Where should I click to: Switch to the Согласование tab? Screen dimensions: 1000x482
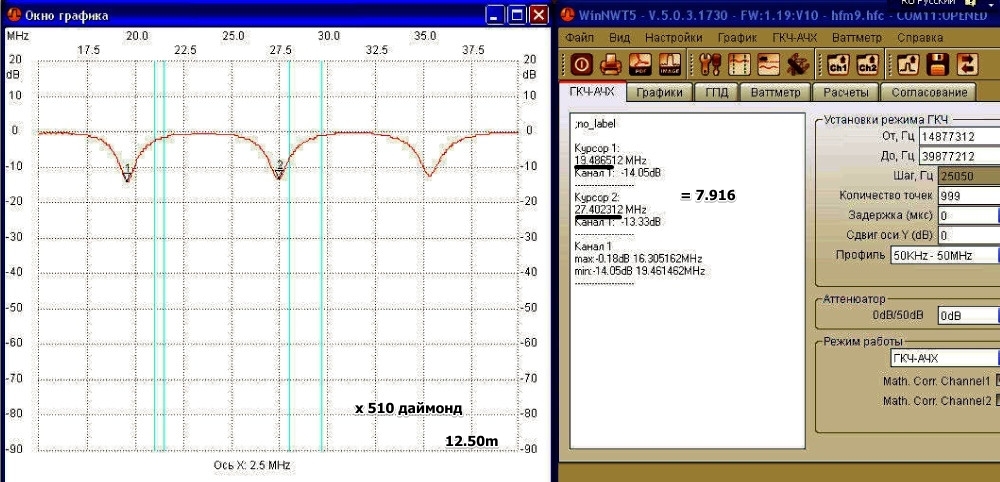[x=929, y=92]
